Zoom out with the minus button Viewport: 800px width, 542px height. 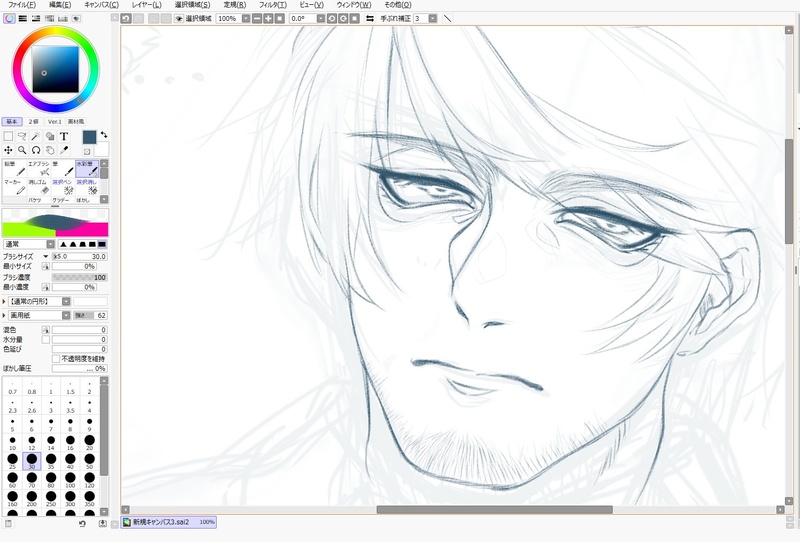click(257, 18)
